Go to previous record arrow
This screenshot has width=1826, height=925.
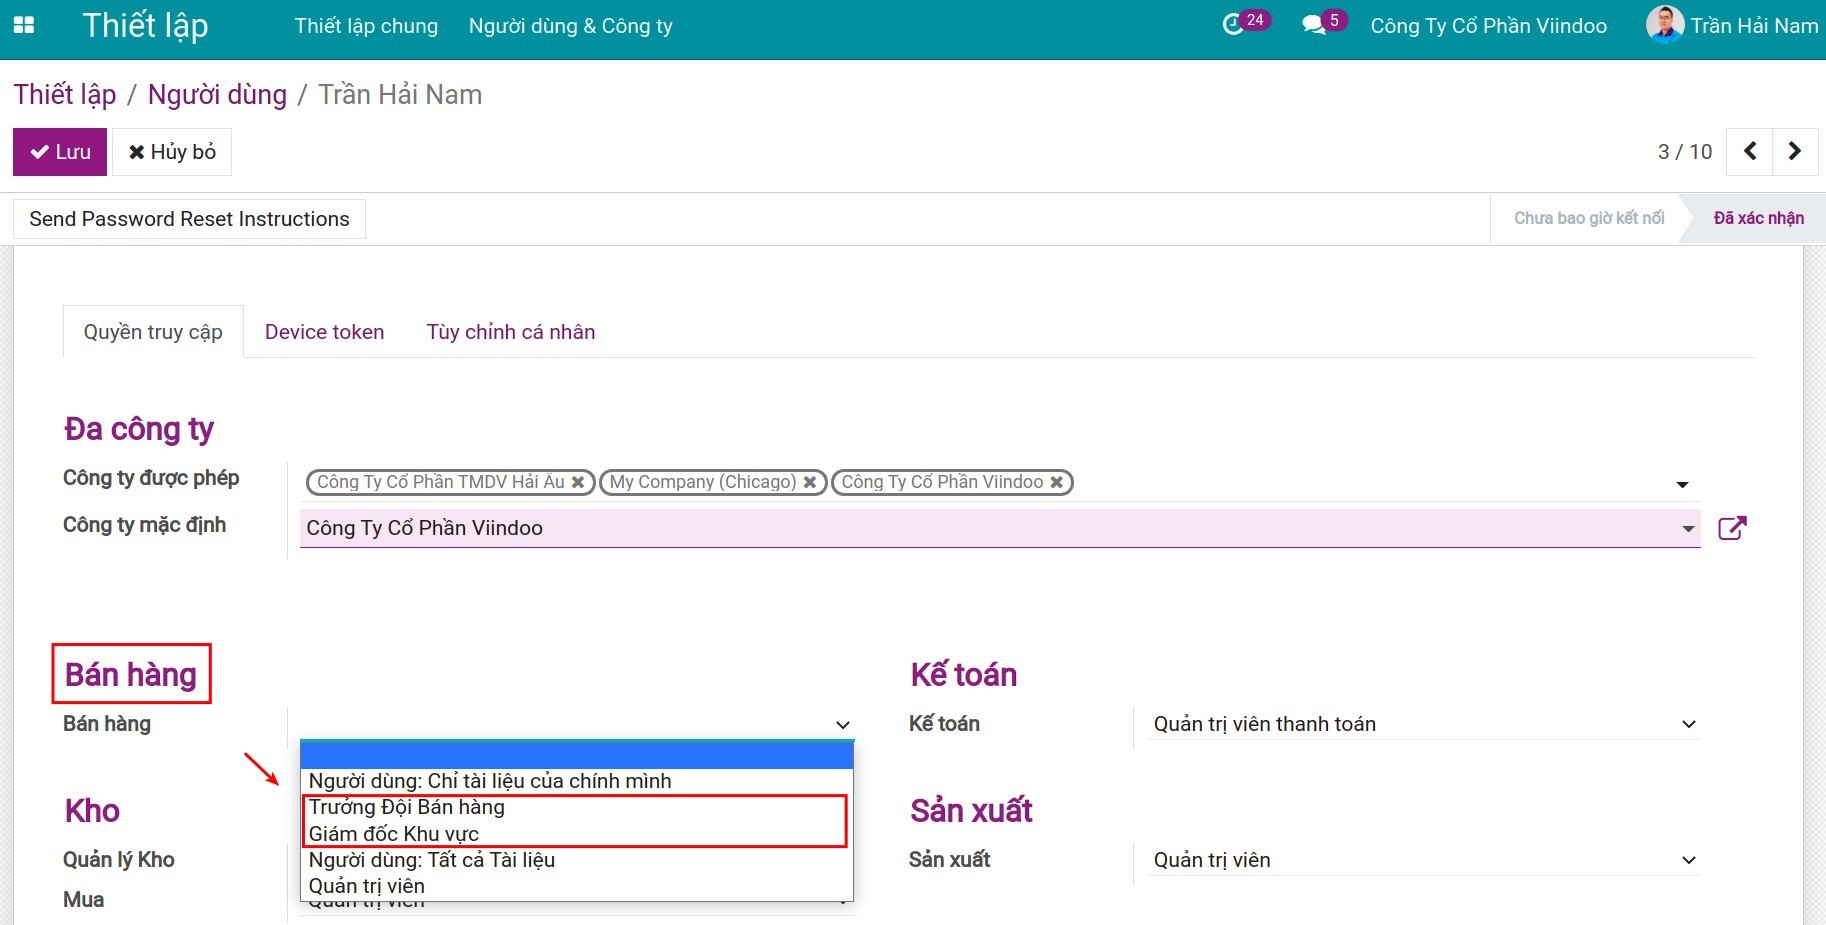pyautogui.click(x=1750, y=151)
